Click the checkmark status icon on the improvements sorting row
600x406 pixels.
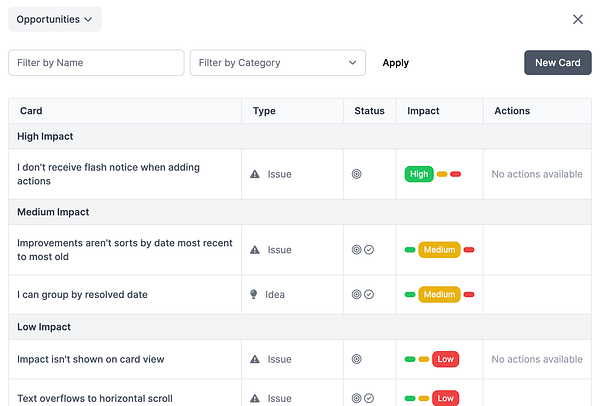[x=368, y=250]
